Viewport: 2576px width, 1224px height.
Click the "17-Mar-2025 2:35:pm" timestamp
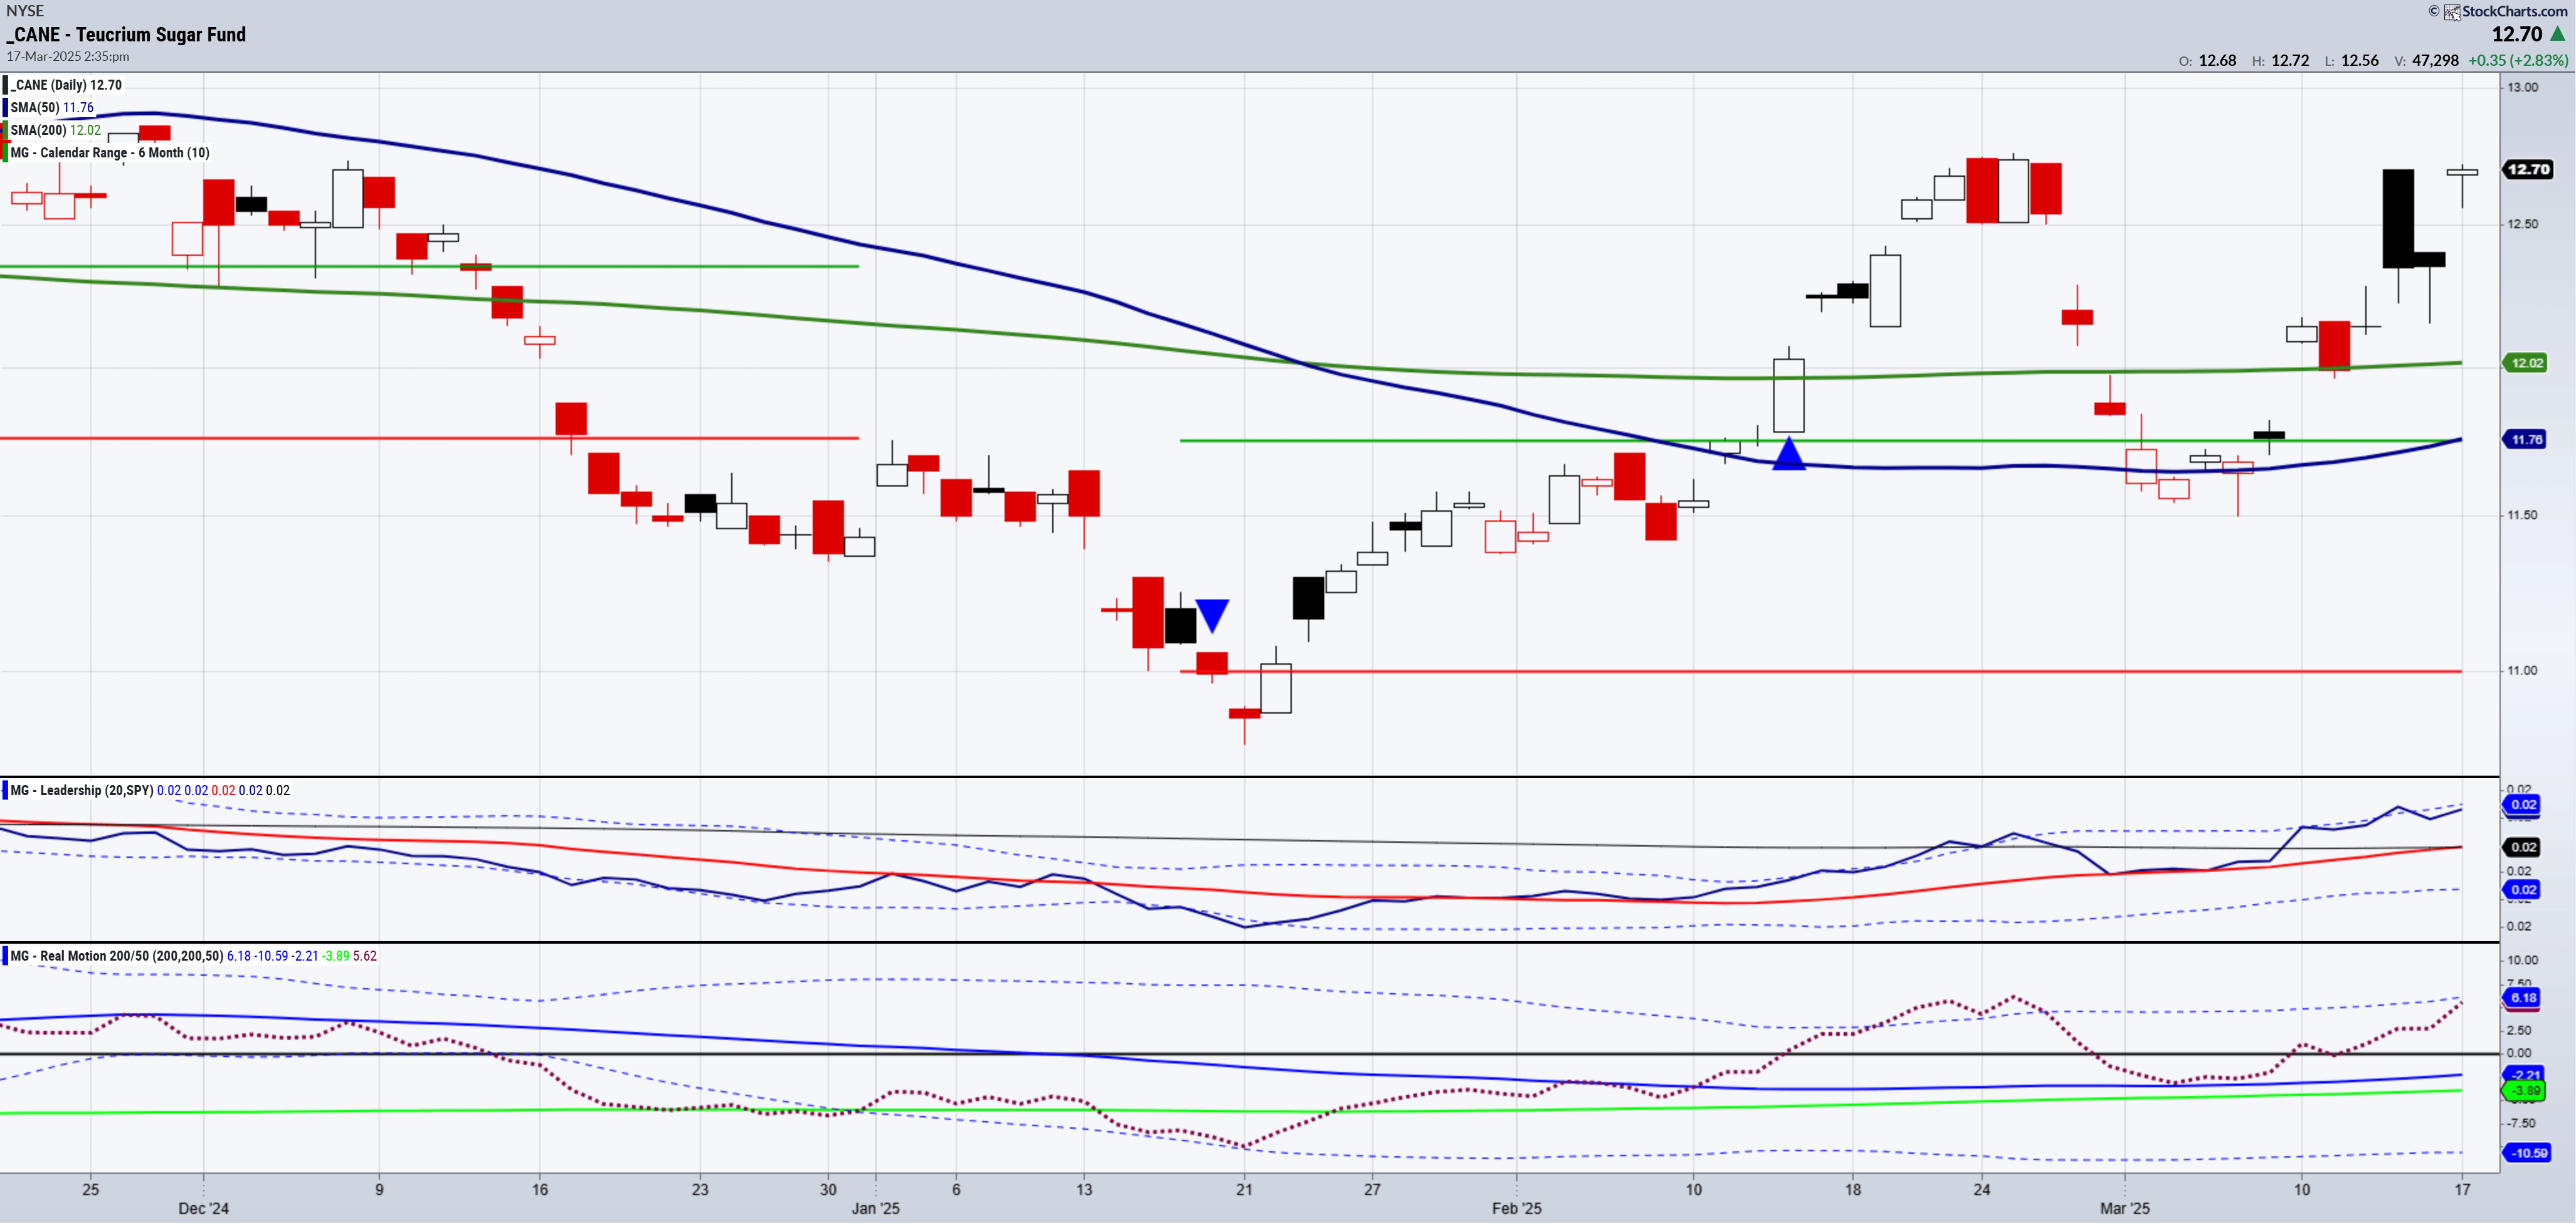point(68,57)
